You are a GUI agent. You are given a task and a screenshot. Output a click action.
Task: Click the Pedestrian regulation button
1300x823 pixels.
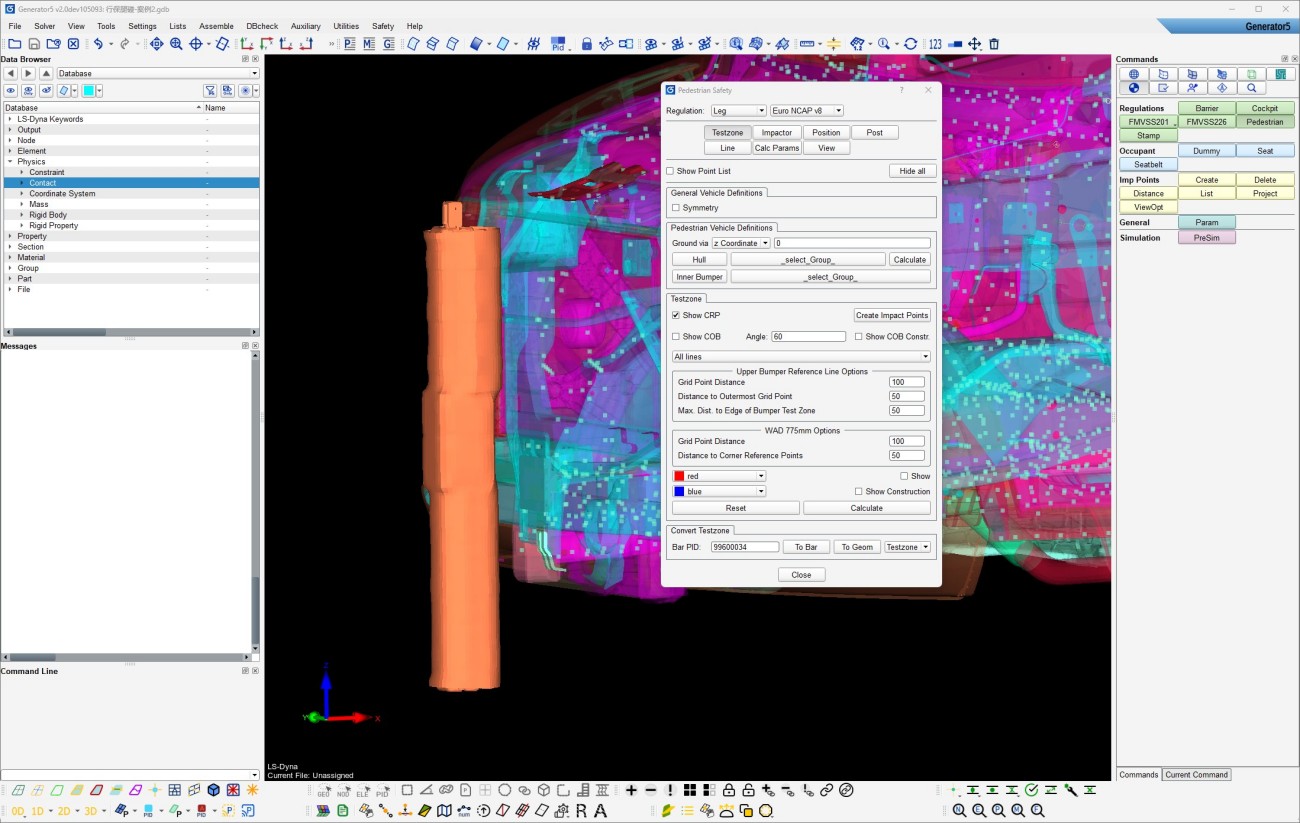coord(1265,122)
